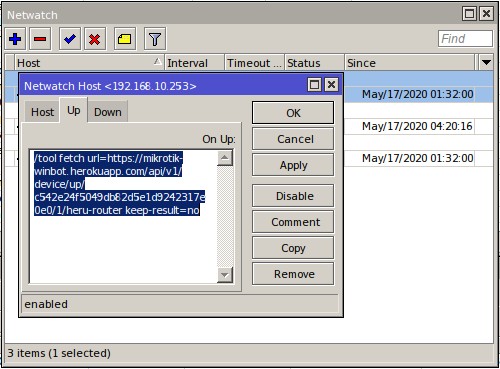Add comment with the yellow note icon
Viewport: 500px width, 369px height.
125,39
